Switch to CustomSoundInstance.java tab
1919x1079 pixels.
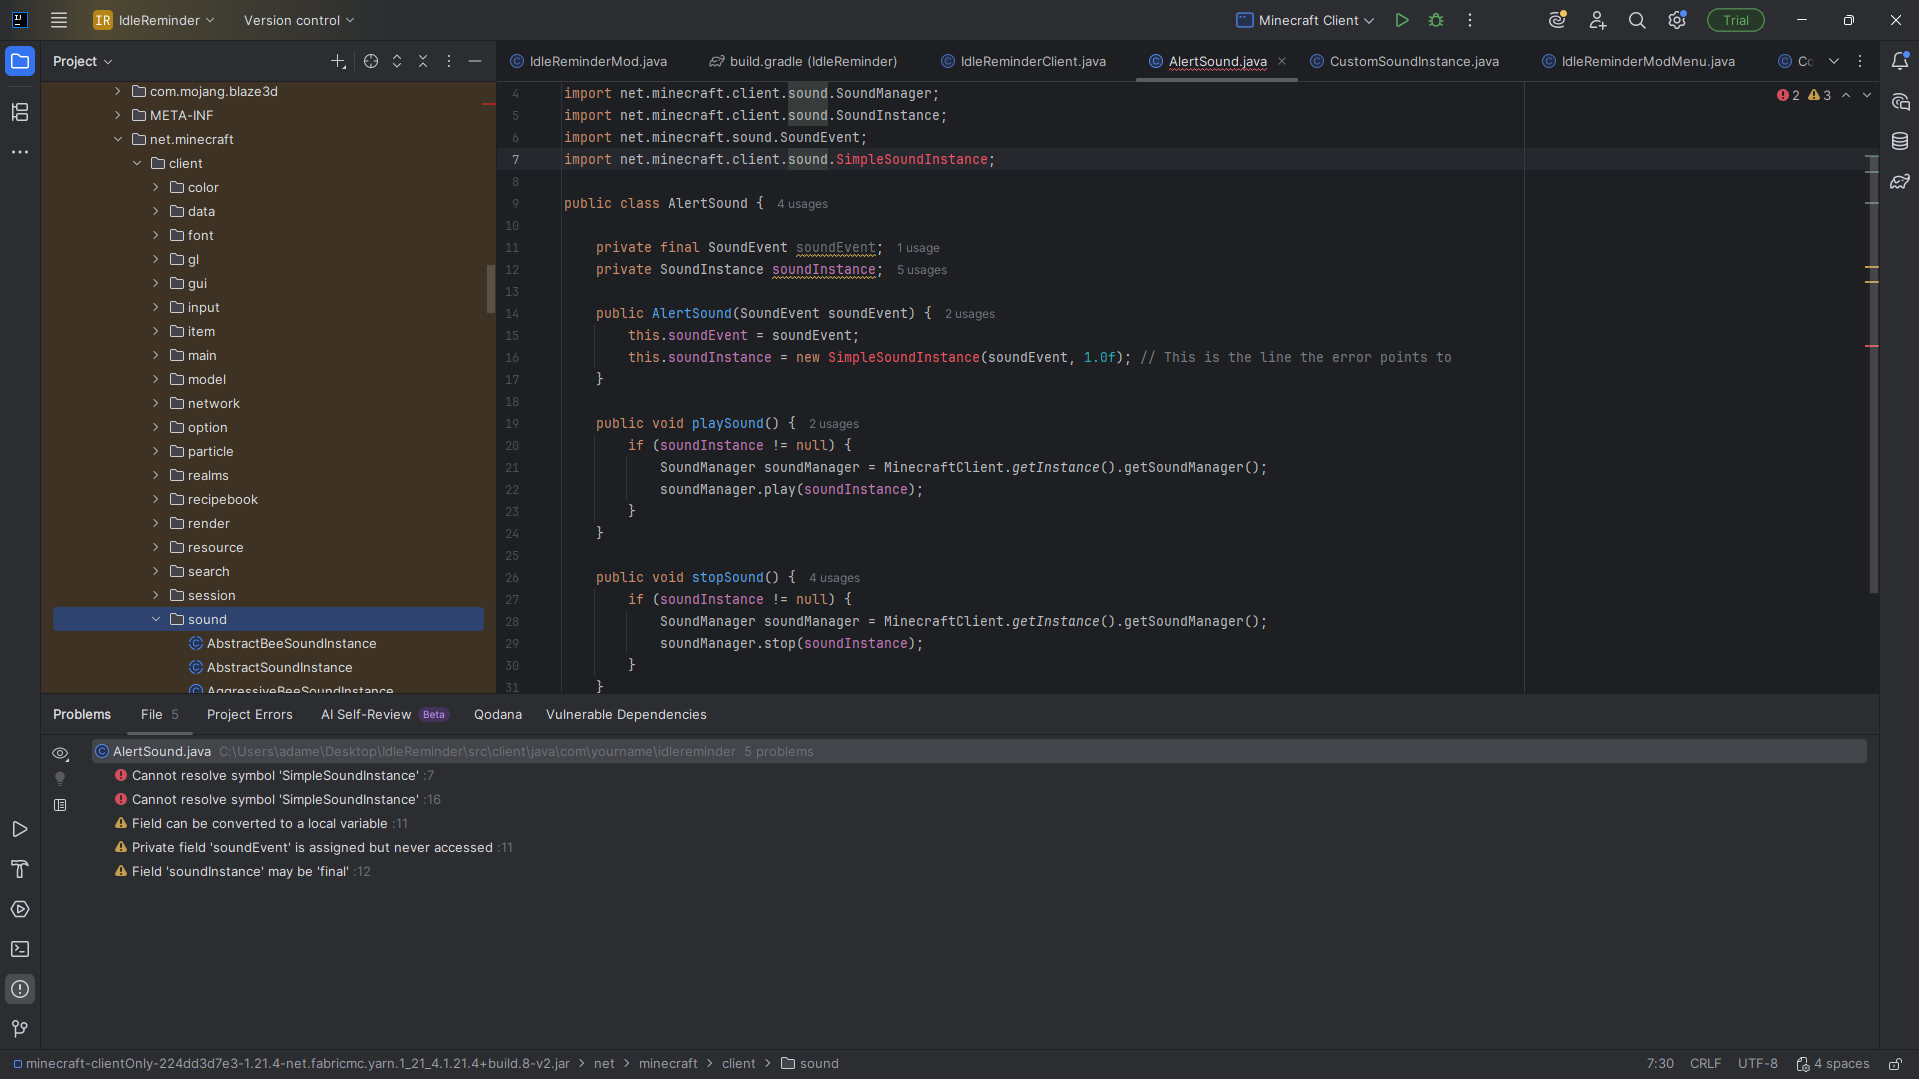[1404, 61]
